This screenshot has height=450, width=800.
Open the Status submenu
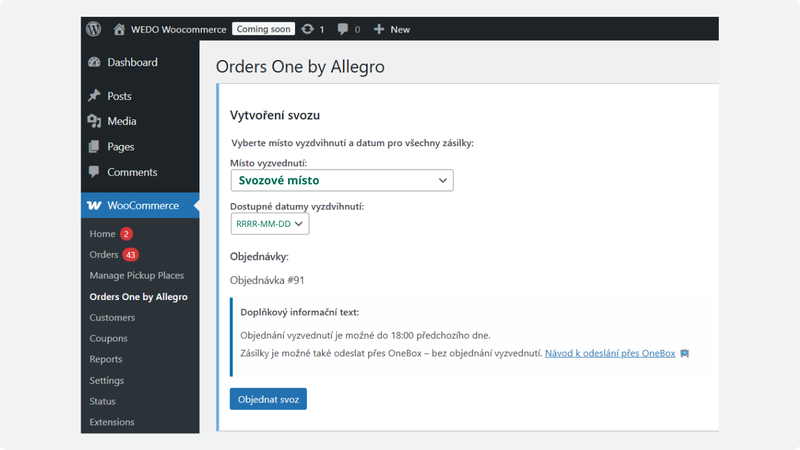point(102,401)
